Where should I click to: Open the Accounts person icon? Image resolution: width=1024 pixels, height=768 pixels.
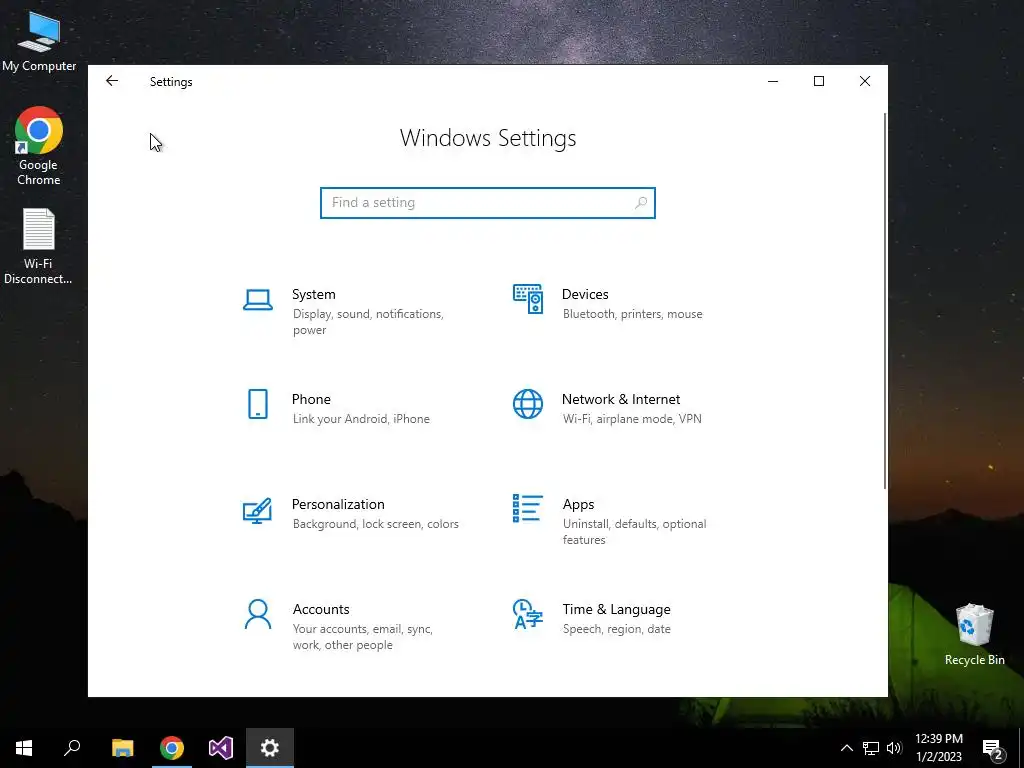[x=258, y=615]
